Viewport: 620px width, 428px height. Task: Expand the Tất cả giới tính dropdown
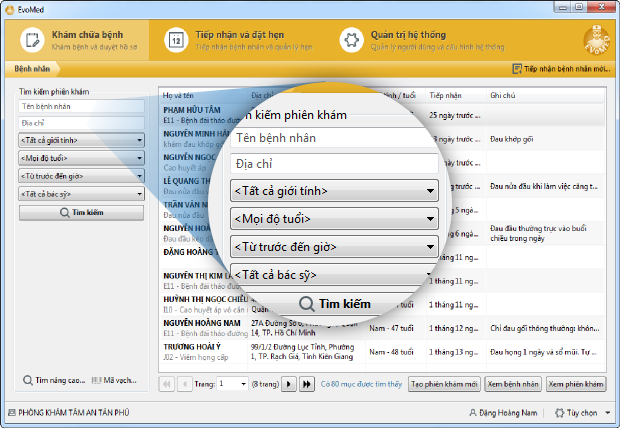click(81, 140)
